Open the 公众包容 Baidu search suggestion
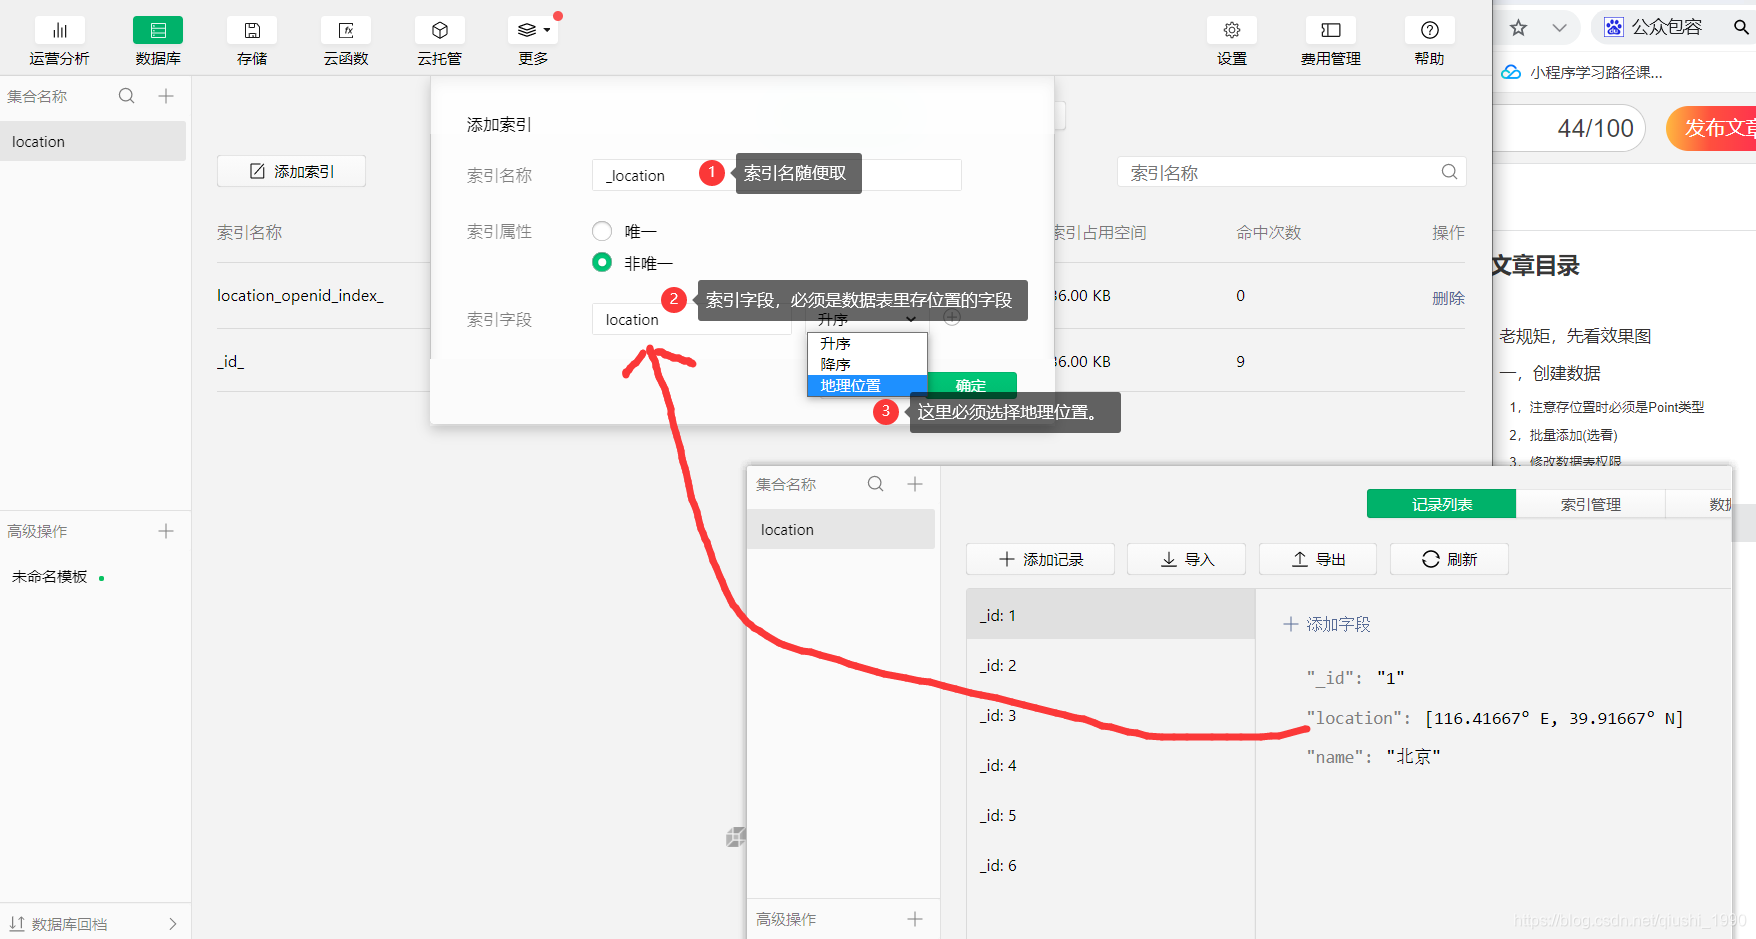The width and height of the screenshot is (1756, 939). (x=1653, y=27)
